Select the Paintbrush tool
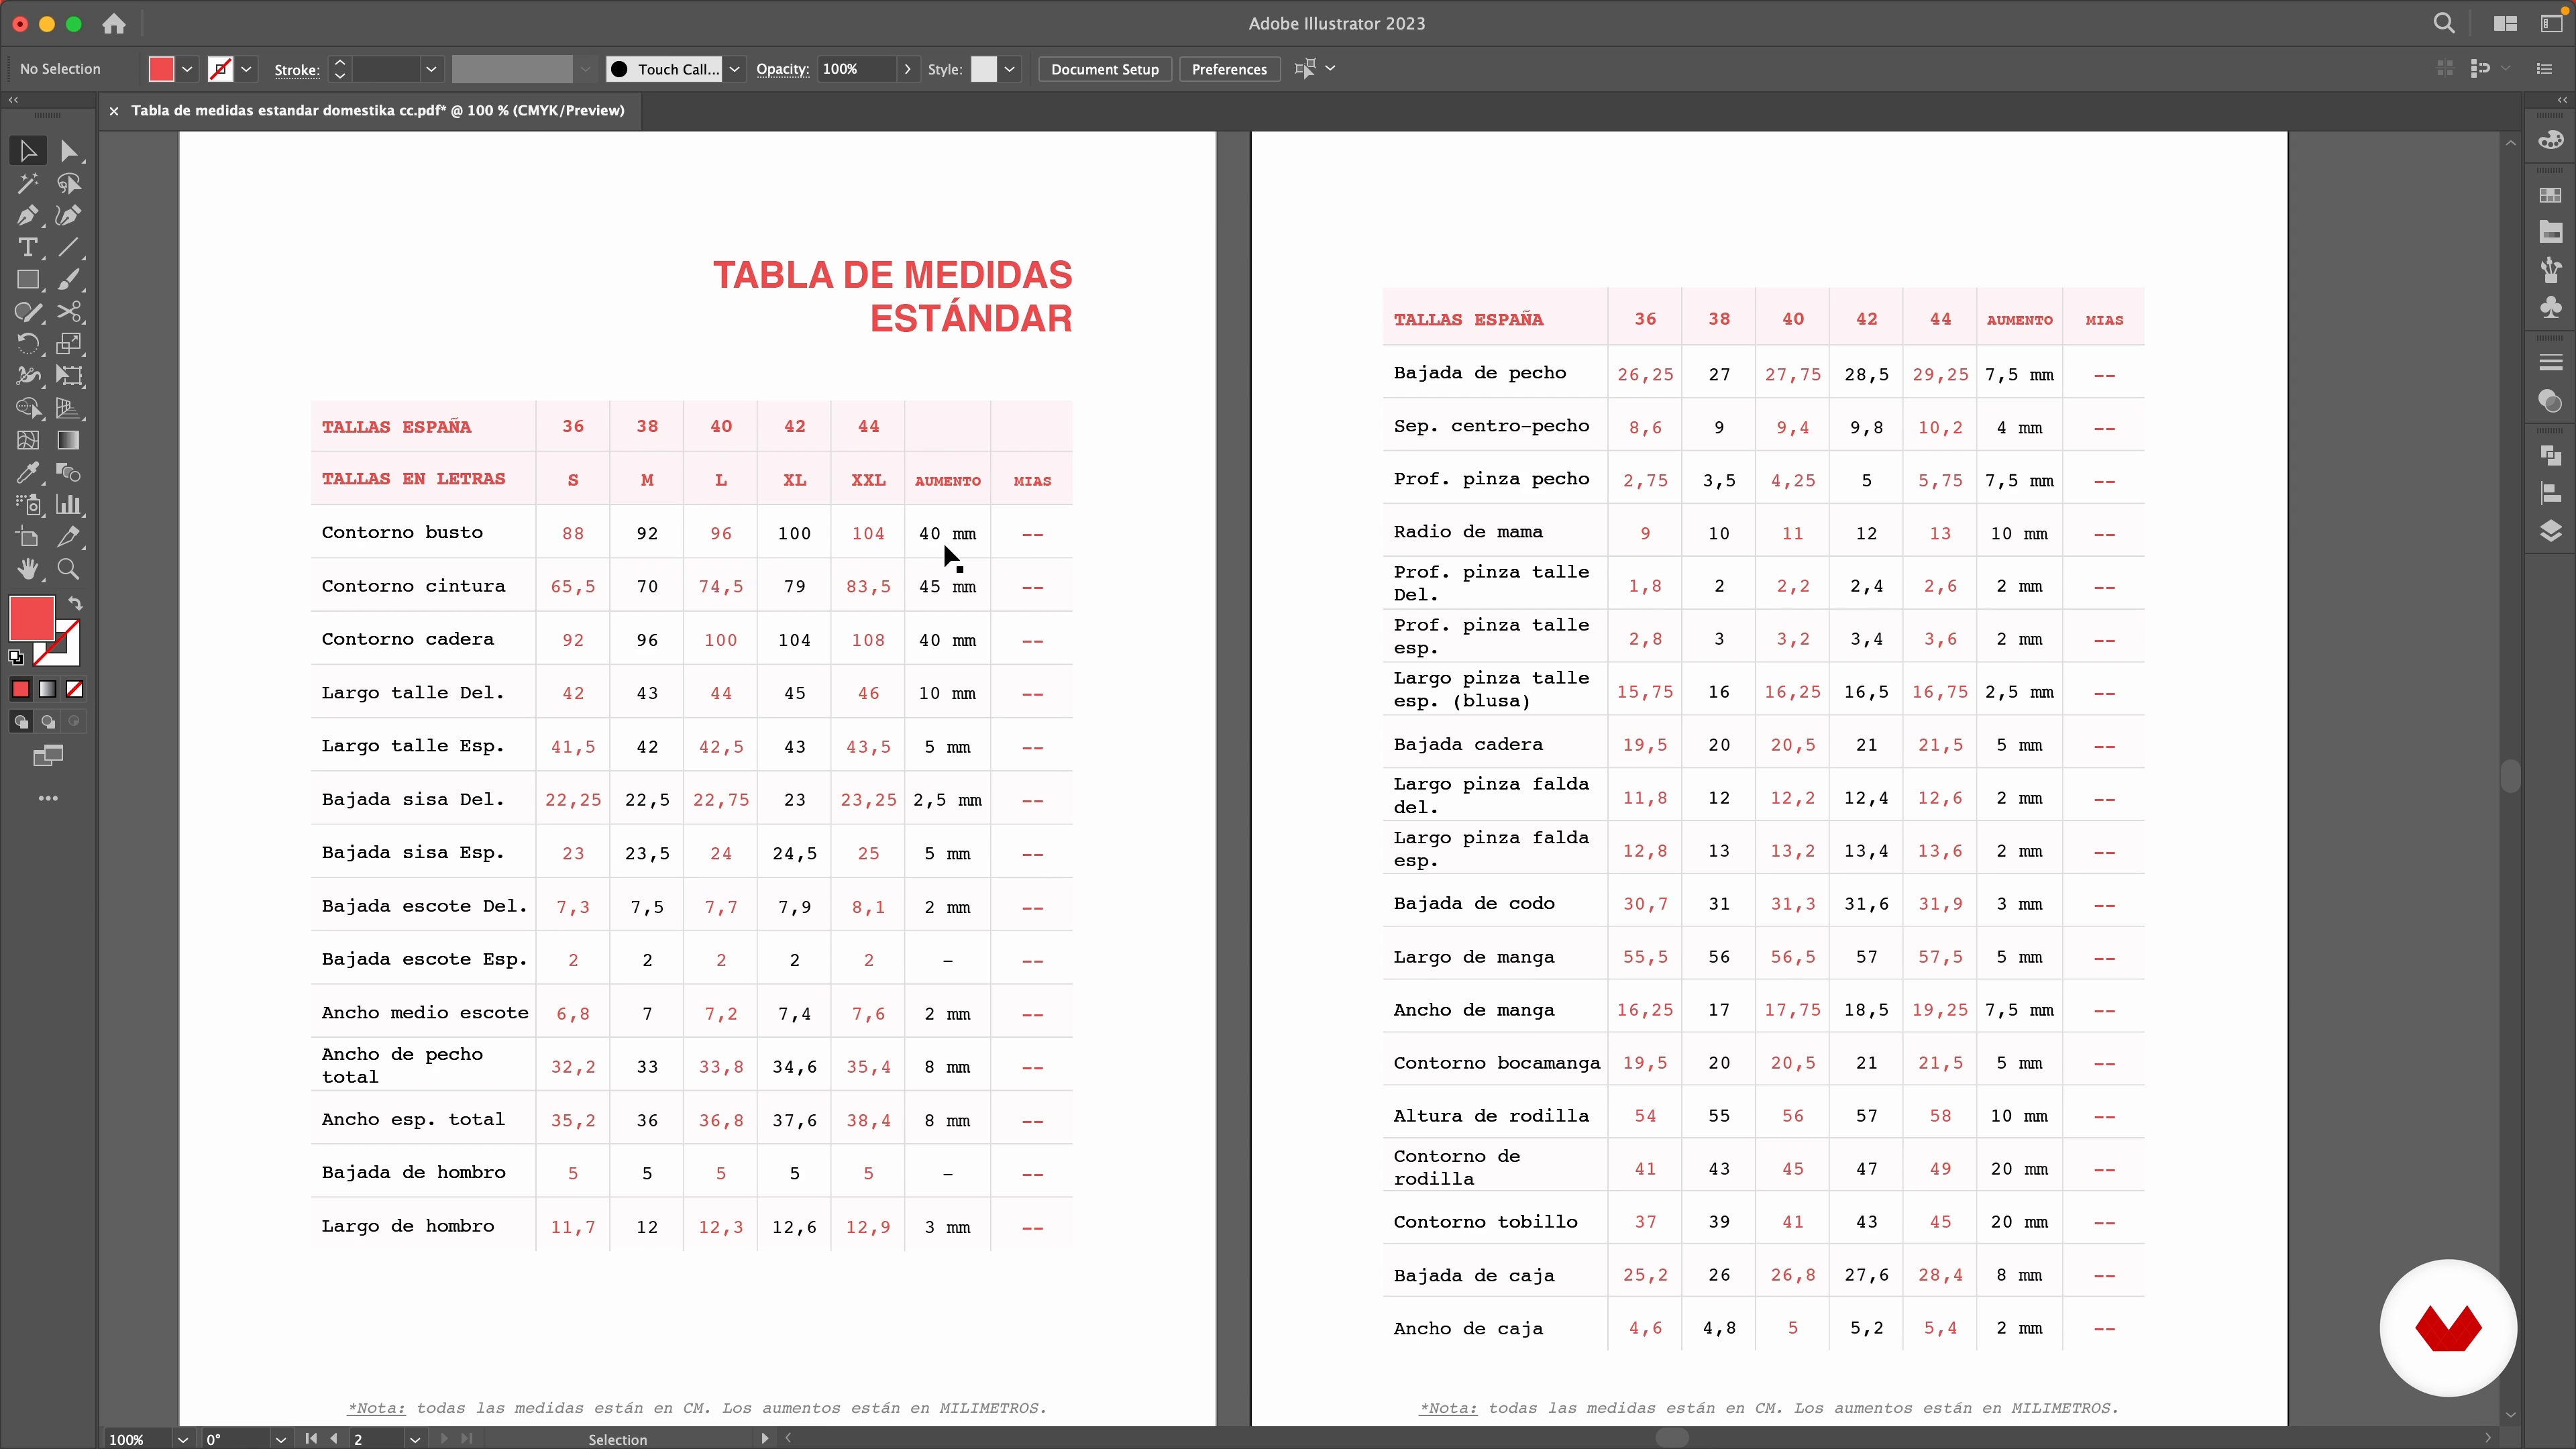This screenshot has width=2576, height=1449. click(68, 280)
